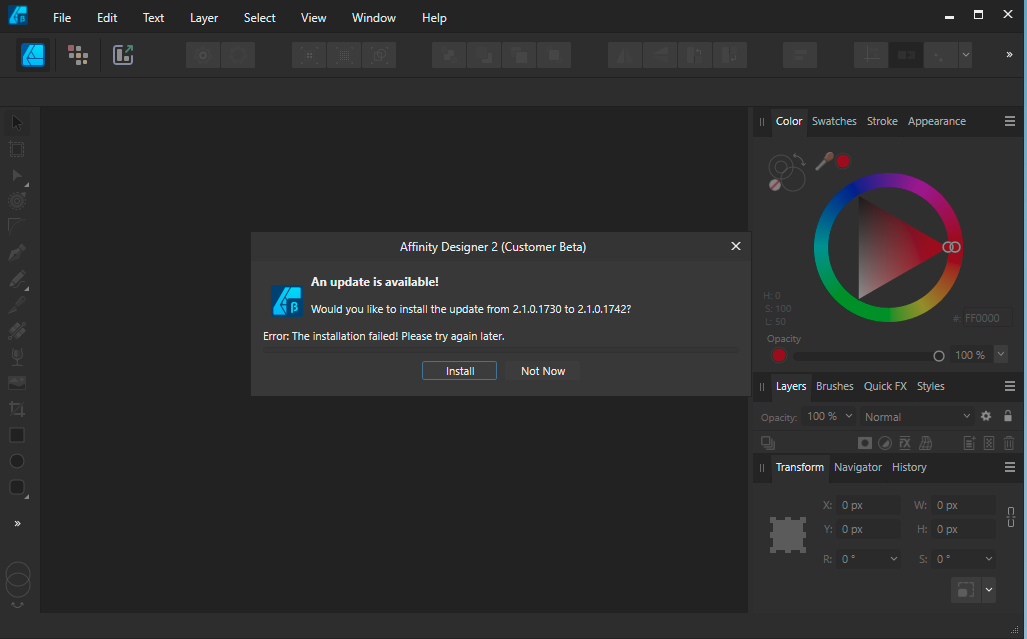Click the red color swatch beside eyedropper
Image resolution: width=1027 pixels, height=639 pixels.
coord(843,161)
